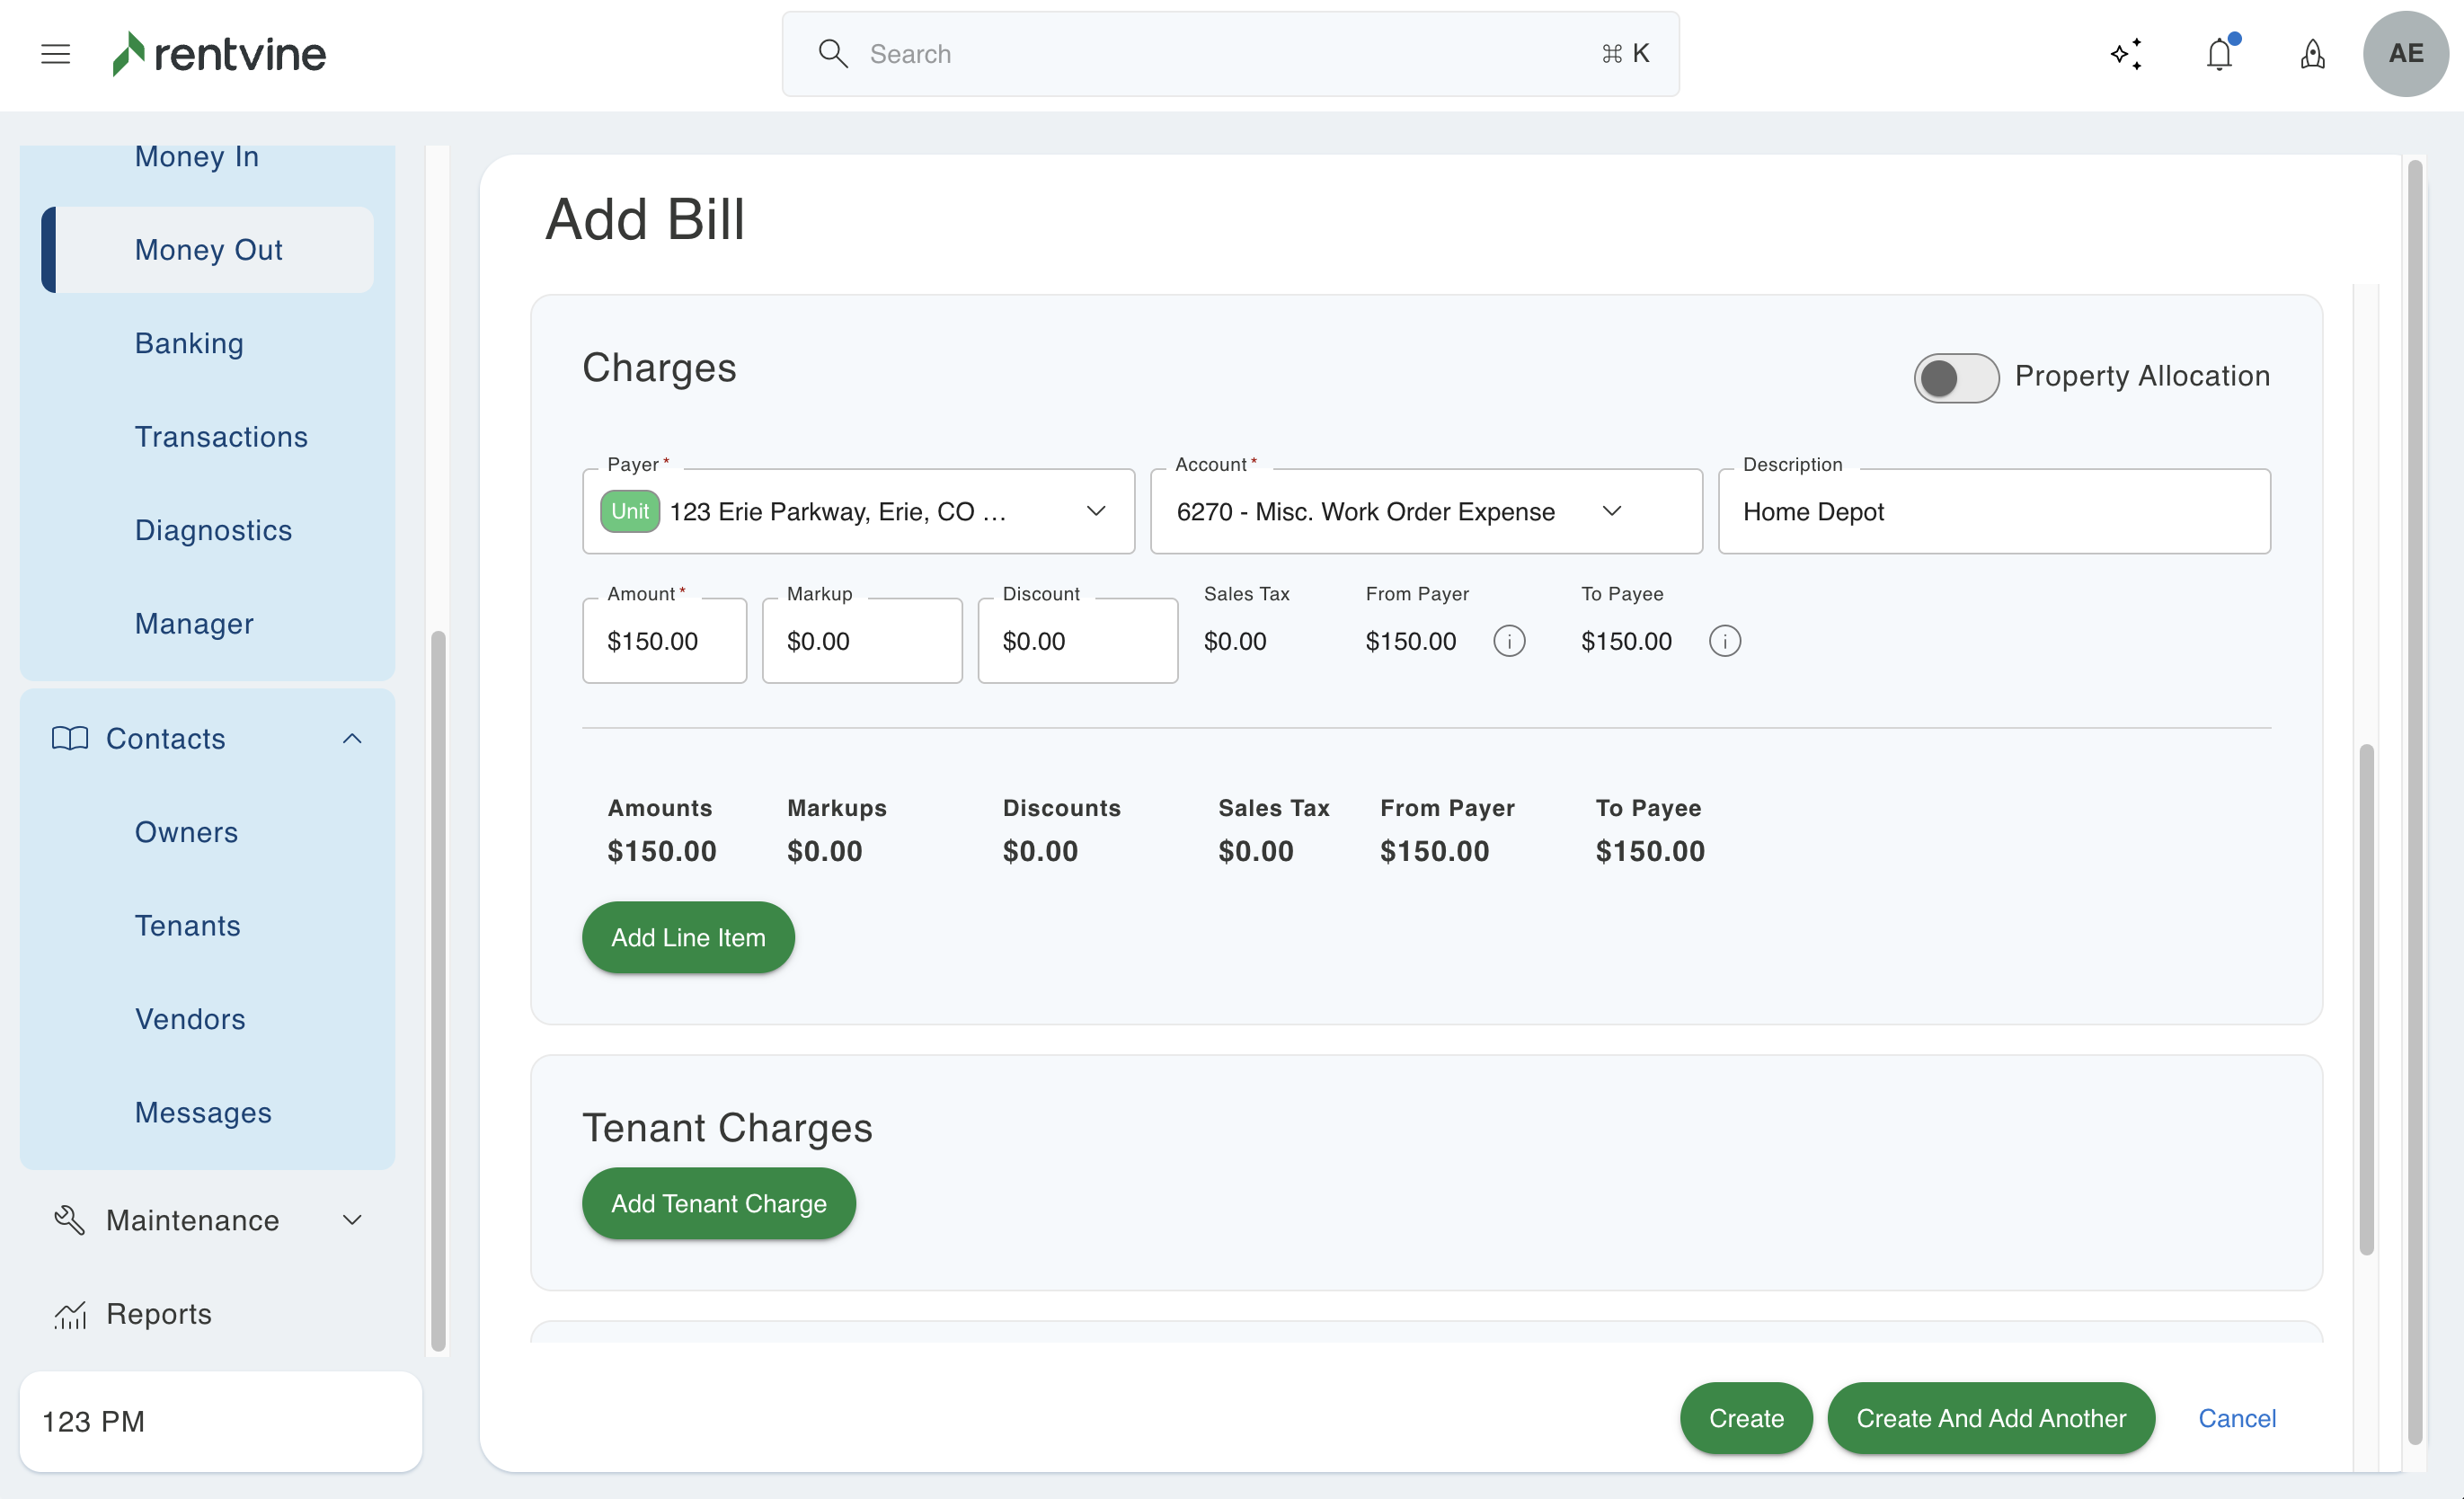
Task: Click Create And Add Another
Action: click(1990, 1418)
